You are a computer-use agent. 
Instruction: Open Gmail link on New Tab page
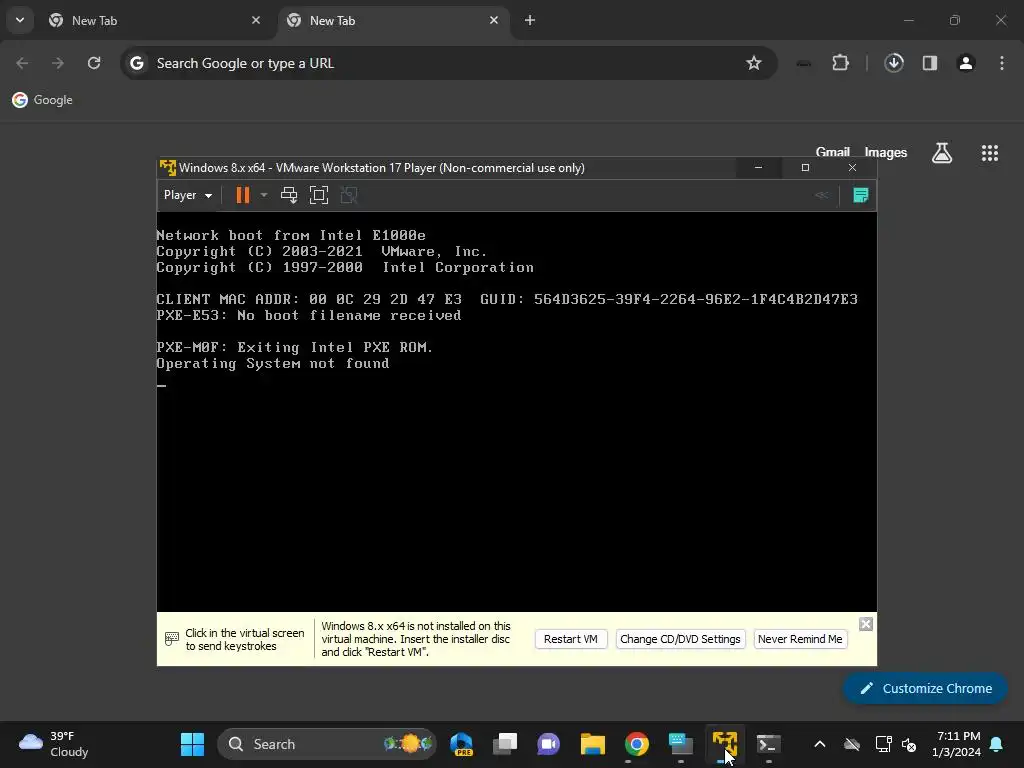coord(833,152)
